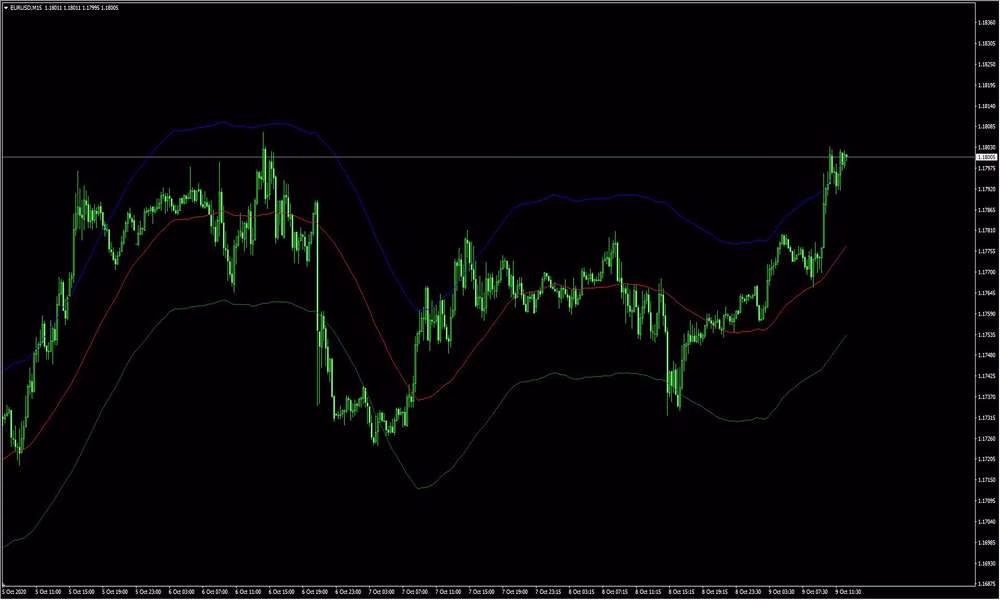Click the '8 Oct 15:15' time label
Screen dimensions: 1000x600
(x=682, y=592)
